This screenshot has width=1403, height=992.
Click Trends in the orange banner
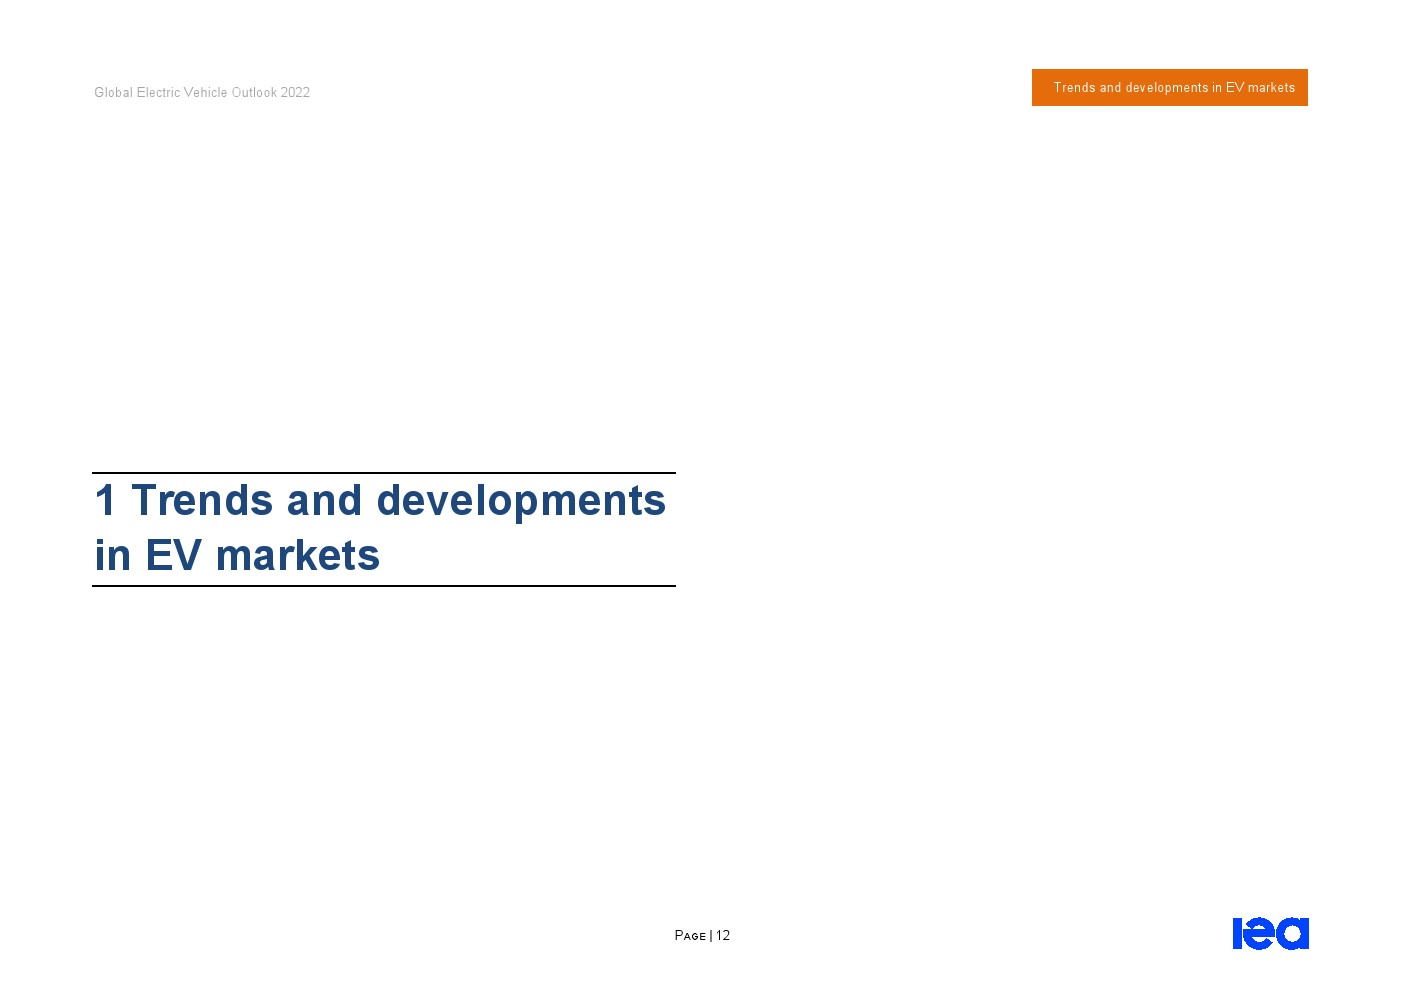click(x=1074, y=88)
